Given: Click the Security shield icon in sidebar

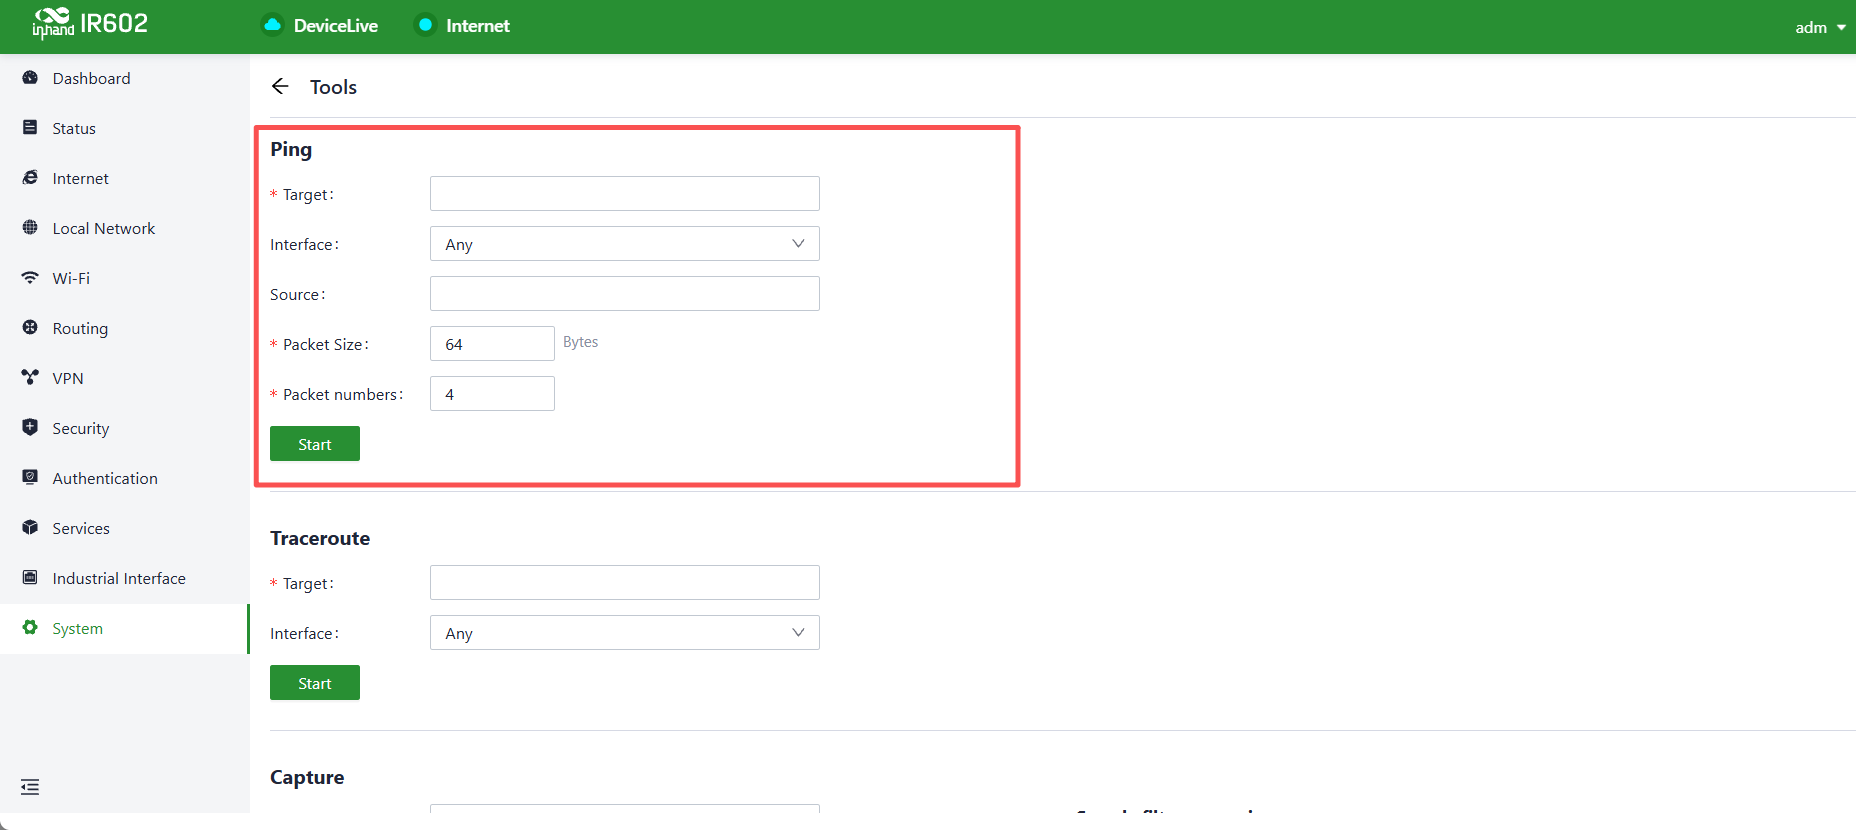Looking at the screenshot, I should pyautogui.click(x=30, y=428).
